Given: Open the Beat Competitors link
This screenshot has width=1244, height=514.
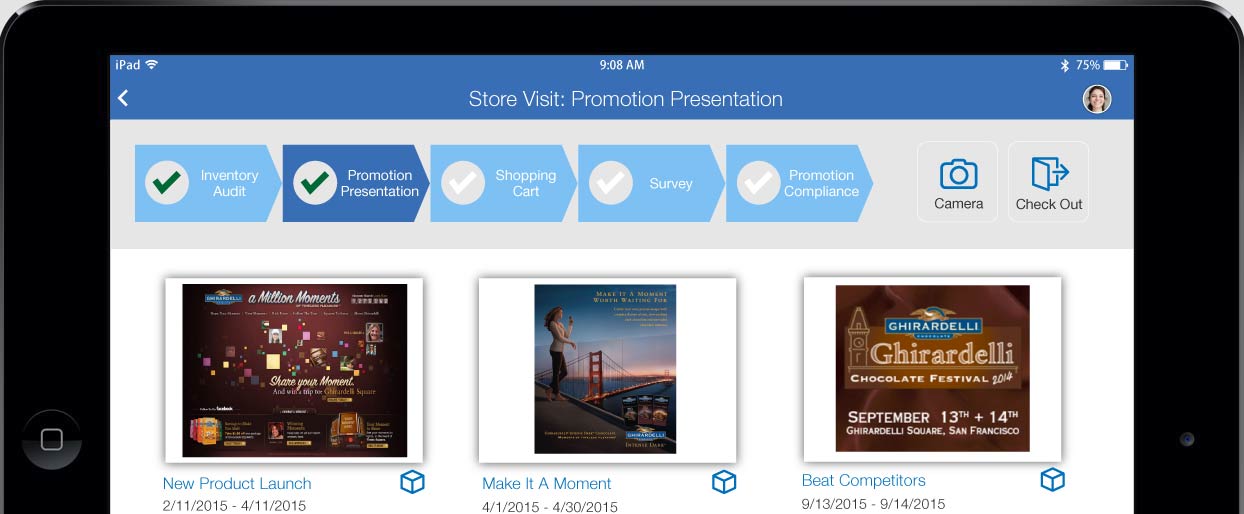Looking at the screenshot, I should click(x=864, y=480).
